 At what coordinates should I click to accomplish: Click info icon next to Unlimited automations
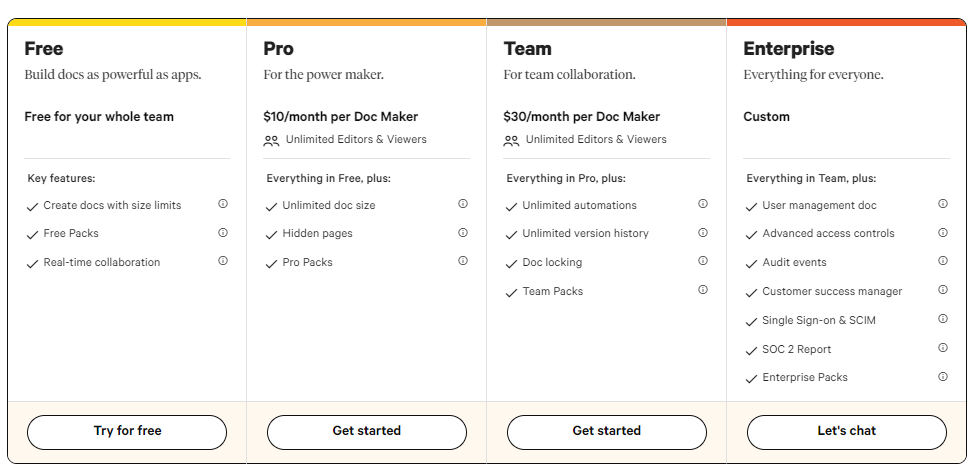(703, 203)
